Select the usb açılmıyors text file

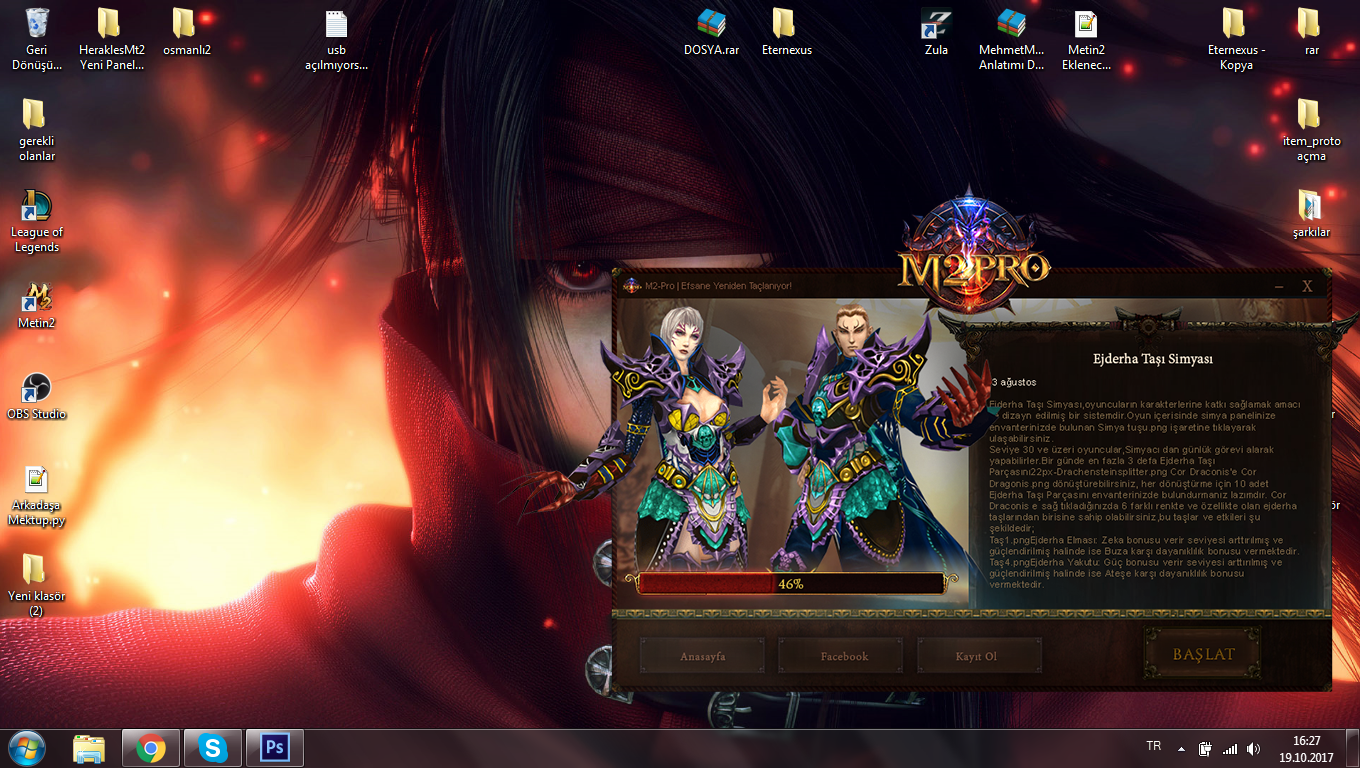pyautogui.click(x=336, y=38)
